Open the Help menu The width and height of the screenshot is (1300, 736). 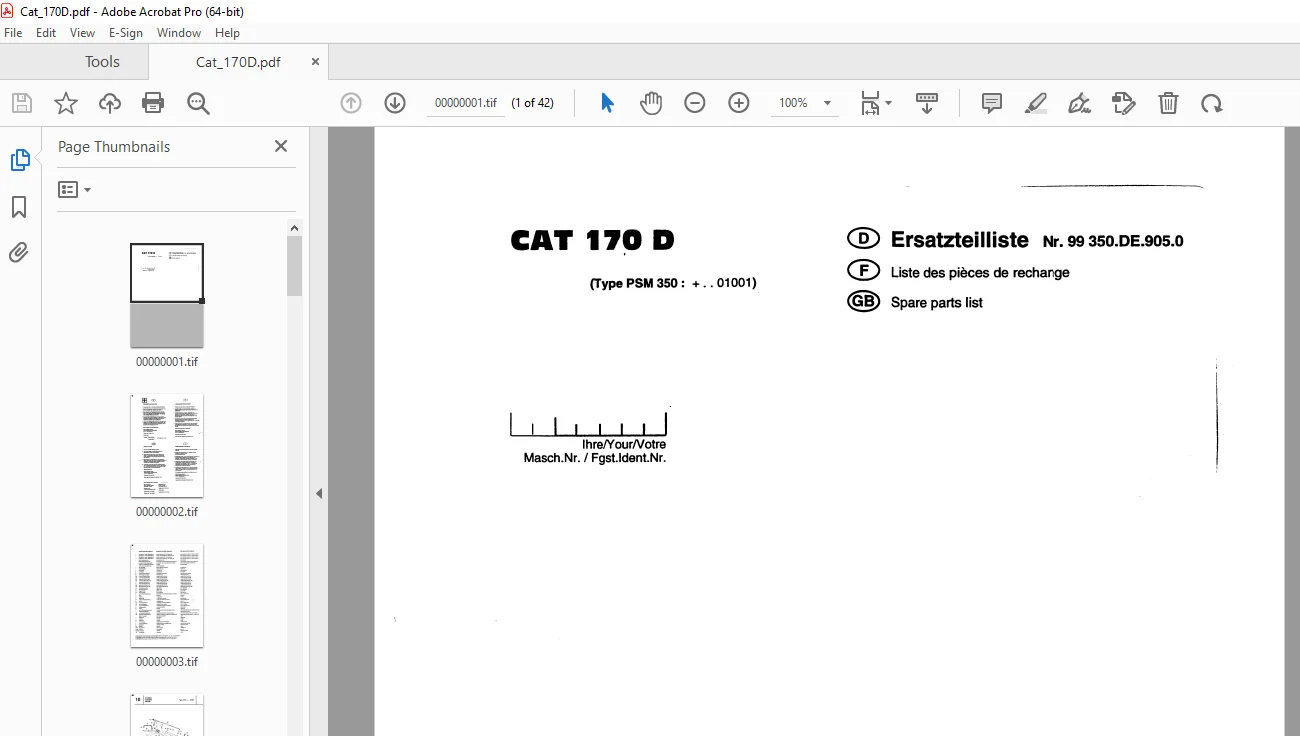tap(227, 33)
